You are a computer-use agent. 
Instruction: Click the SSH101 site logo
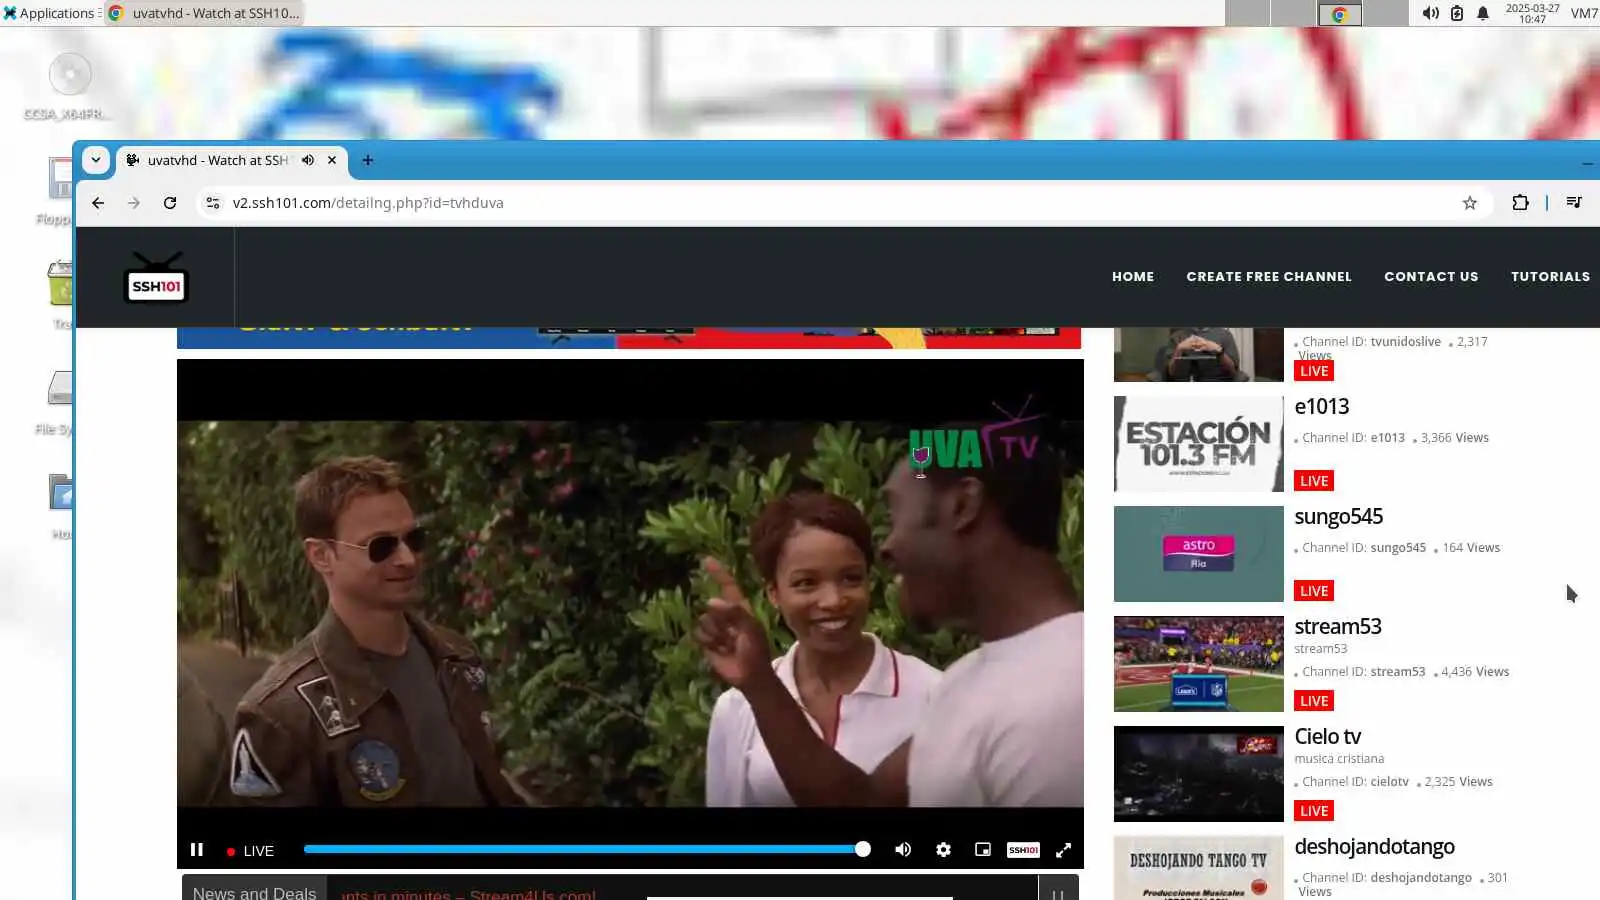coord(156,278)
